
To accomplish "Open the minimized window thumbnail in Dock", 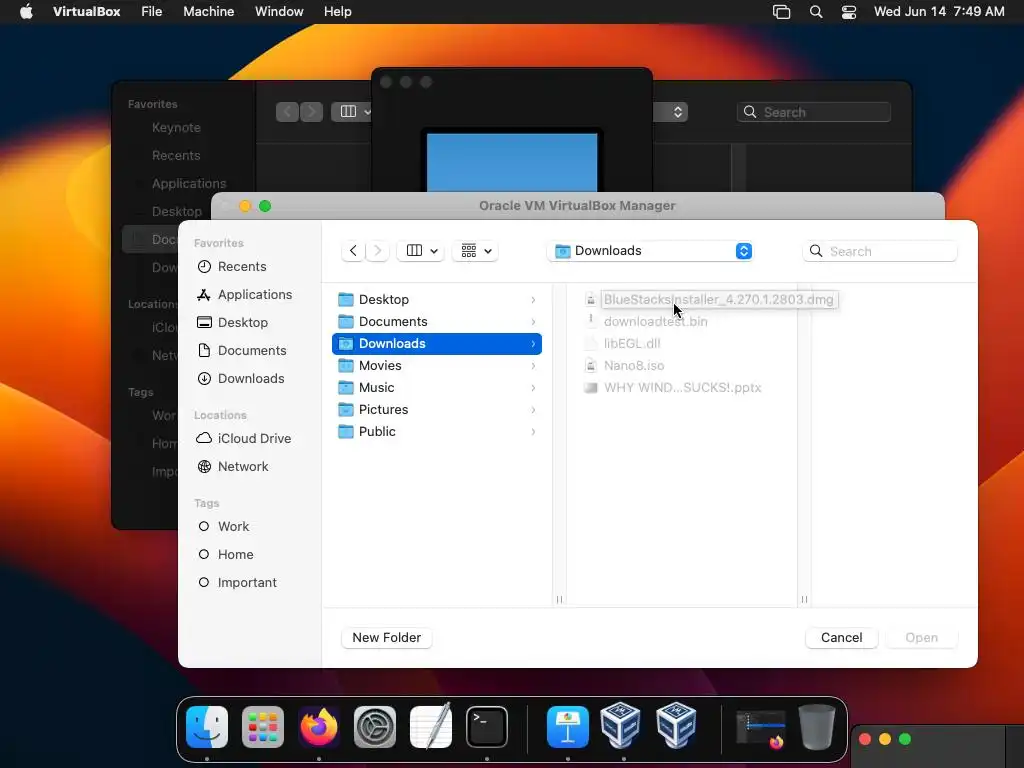I will tap(761, 729).
